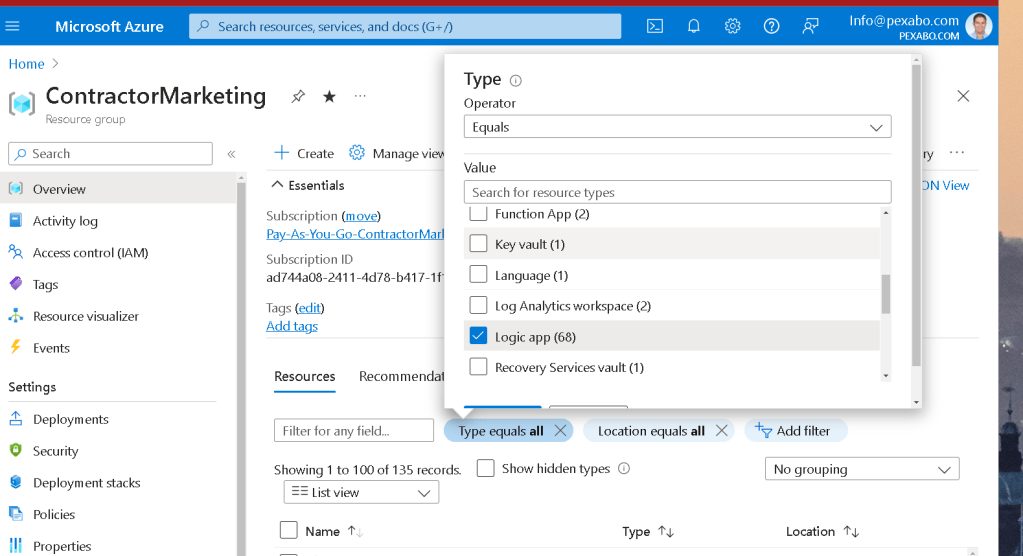The height and width of the screenshot is (556, 1023).
Task: Check the Function App (2) checkbox
Action: point(478,213)
